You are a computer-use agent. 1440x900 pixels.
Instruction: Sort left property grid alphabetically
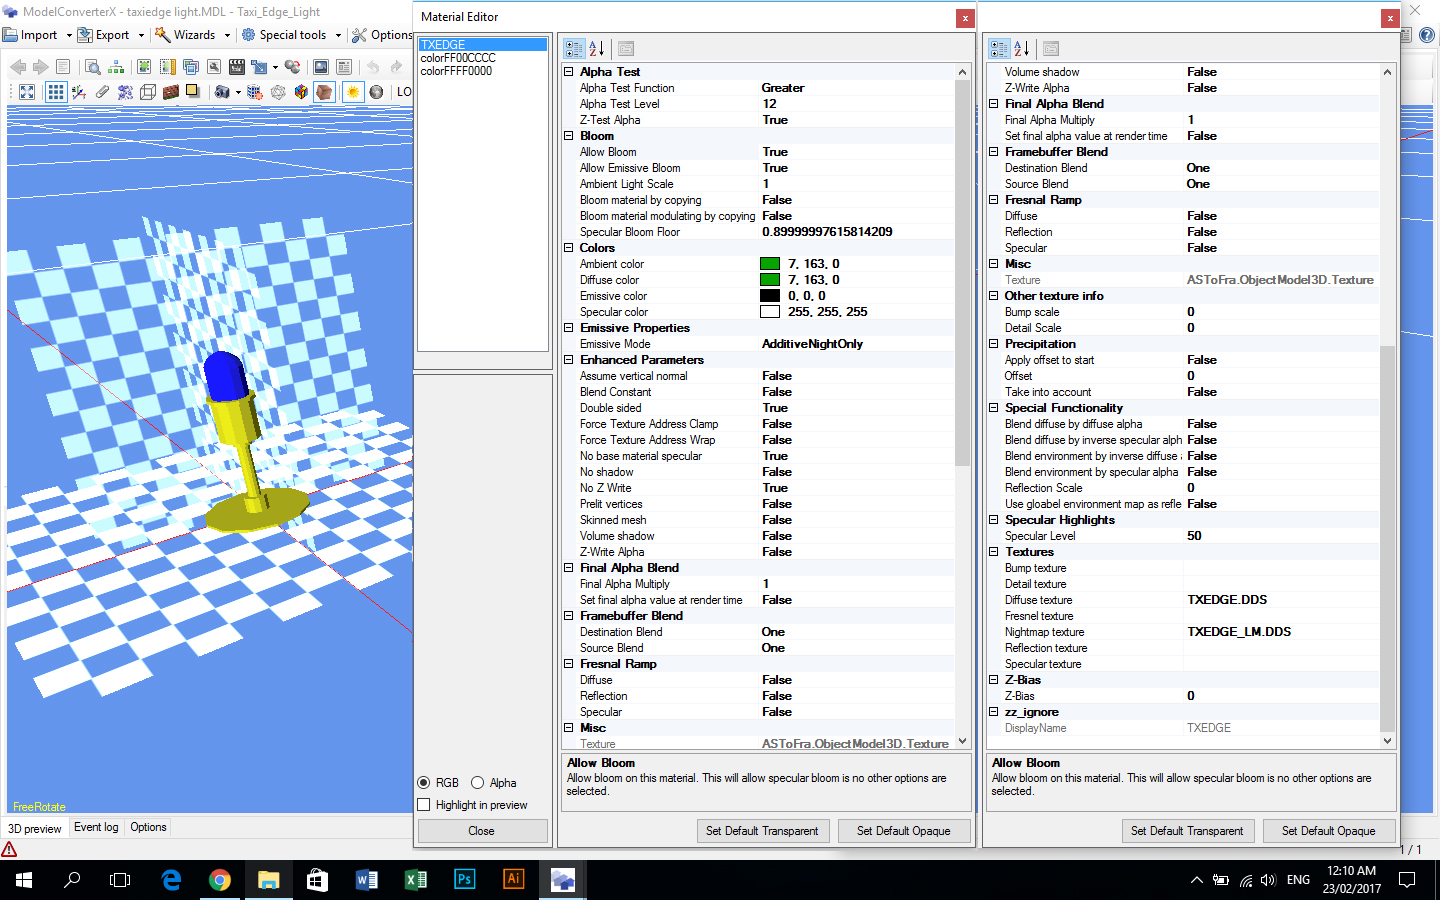(x=597, y=48)
